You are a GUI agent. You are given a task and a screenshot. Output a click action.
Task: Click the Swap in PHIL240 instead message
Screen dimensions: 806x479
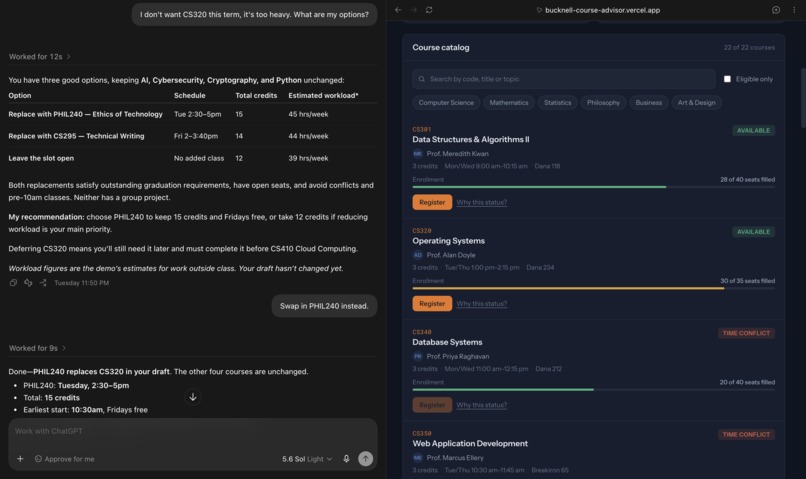click(324, 306)
